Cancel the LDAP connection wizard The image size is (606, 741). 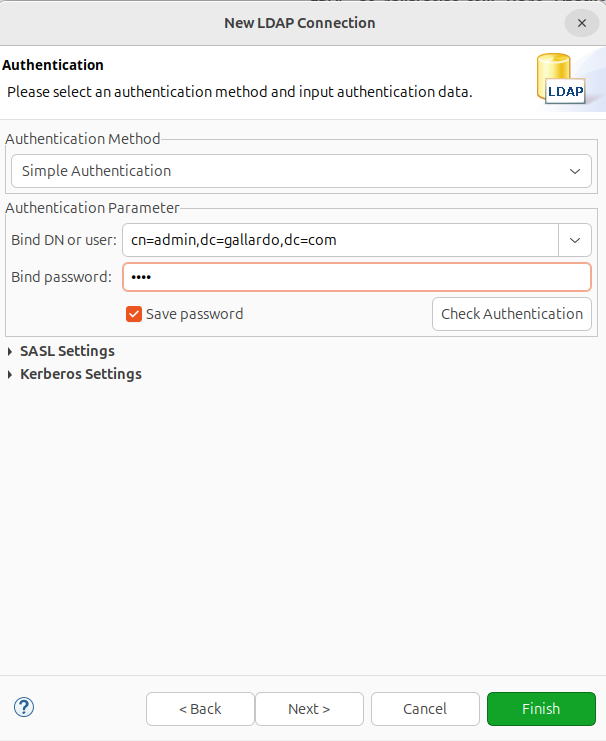pos(425,709)
